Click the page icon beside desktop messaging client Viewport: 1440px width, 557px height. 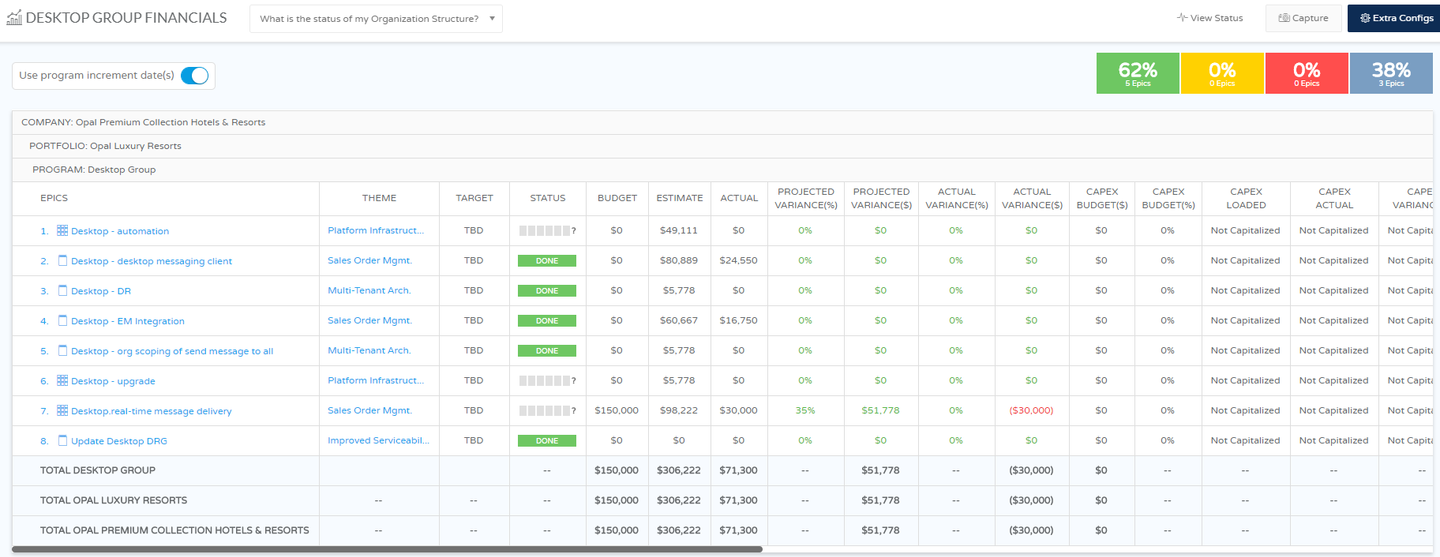[62, 261]
